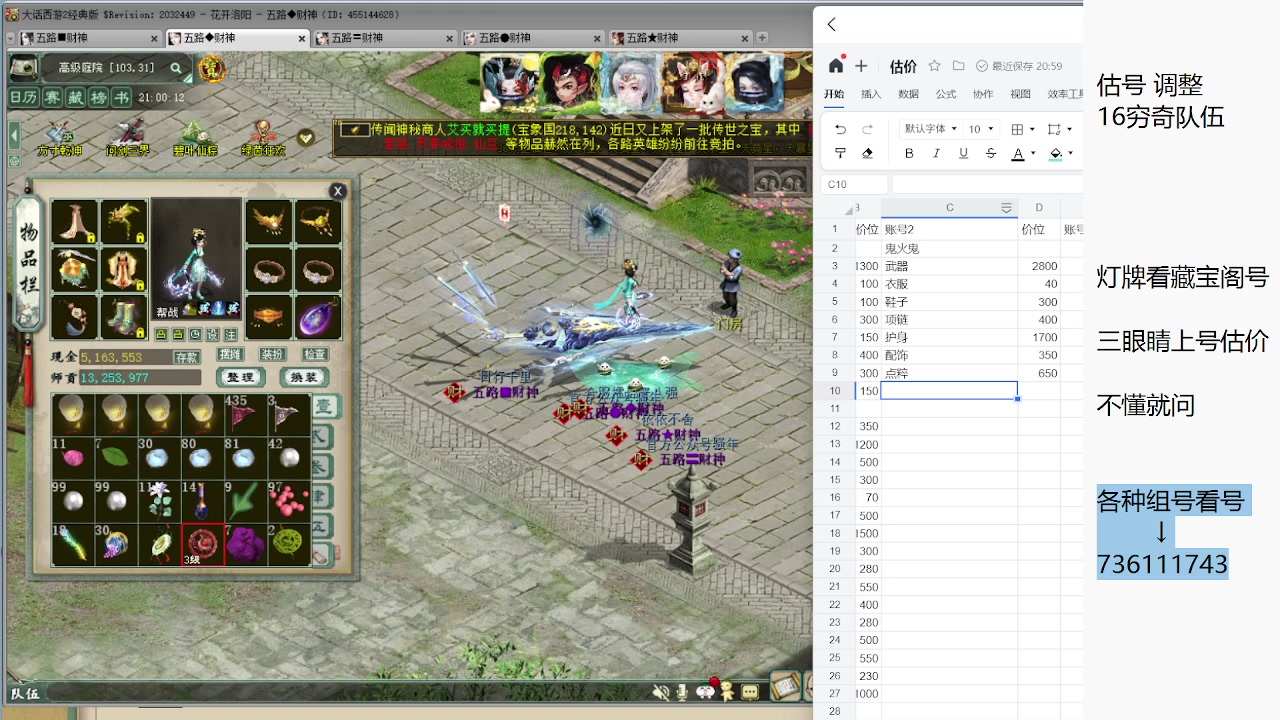
Task: Clear formatting with eraser icon
Action: [x=867, y=153]
